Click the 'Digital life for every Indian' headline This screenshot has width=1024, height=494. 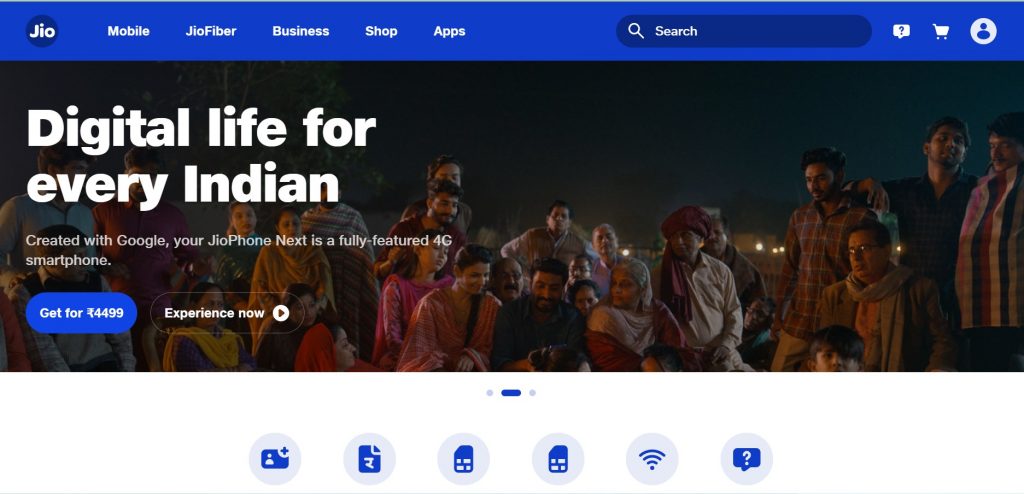pos(201,156)
